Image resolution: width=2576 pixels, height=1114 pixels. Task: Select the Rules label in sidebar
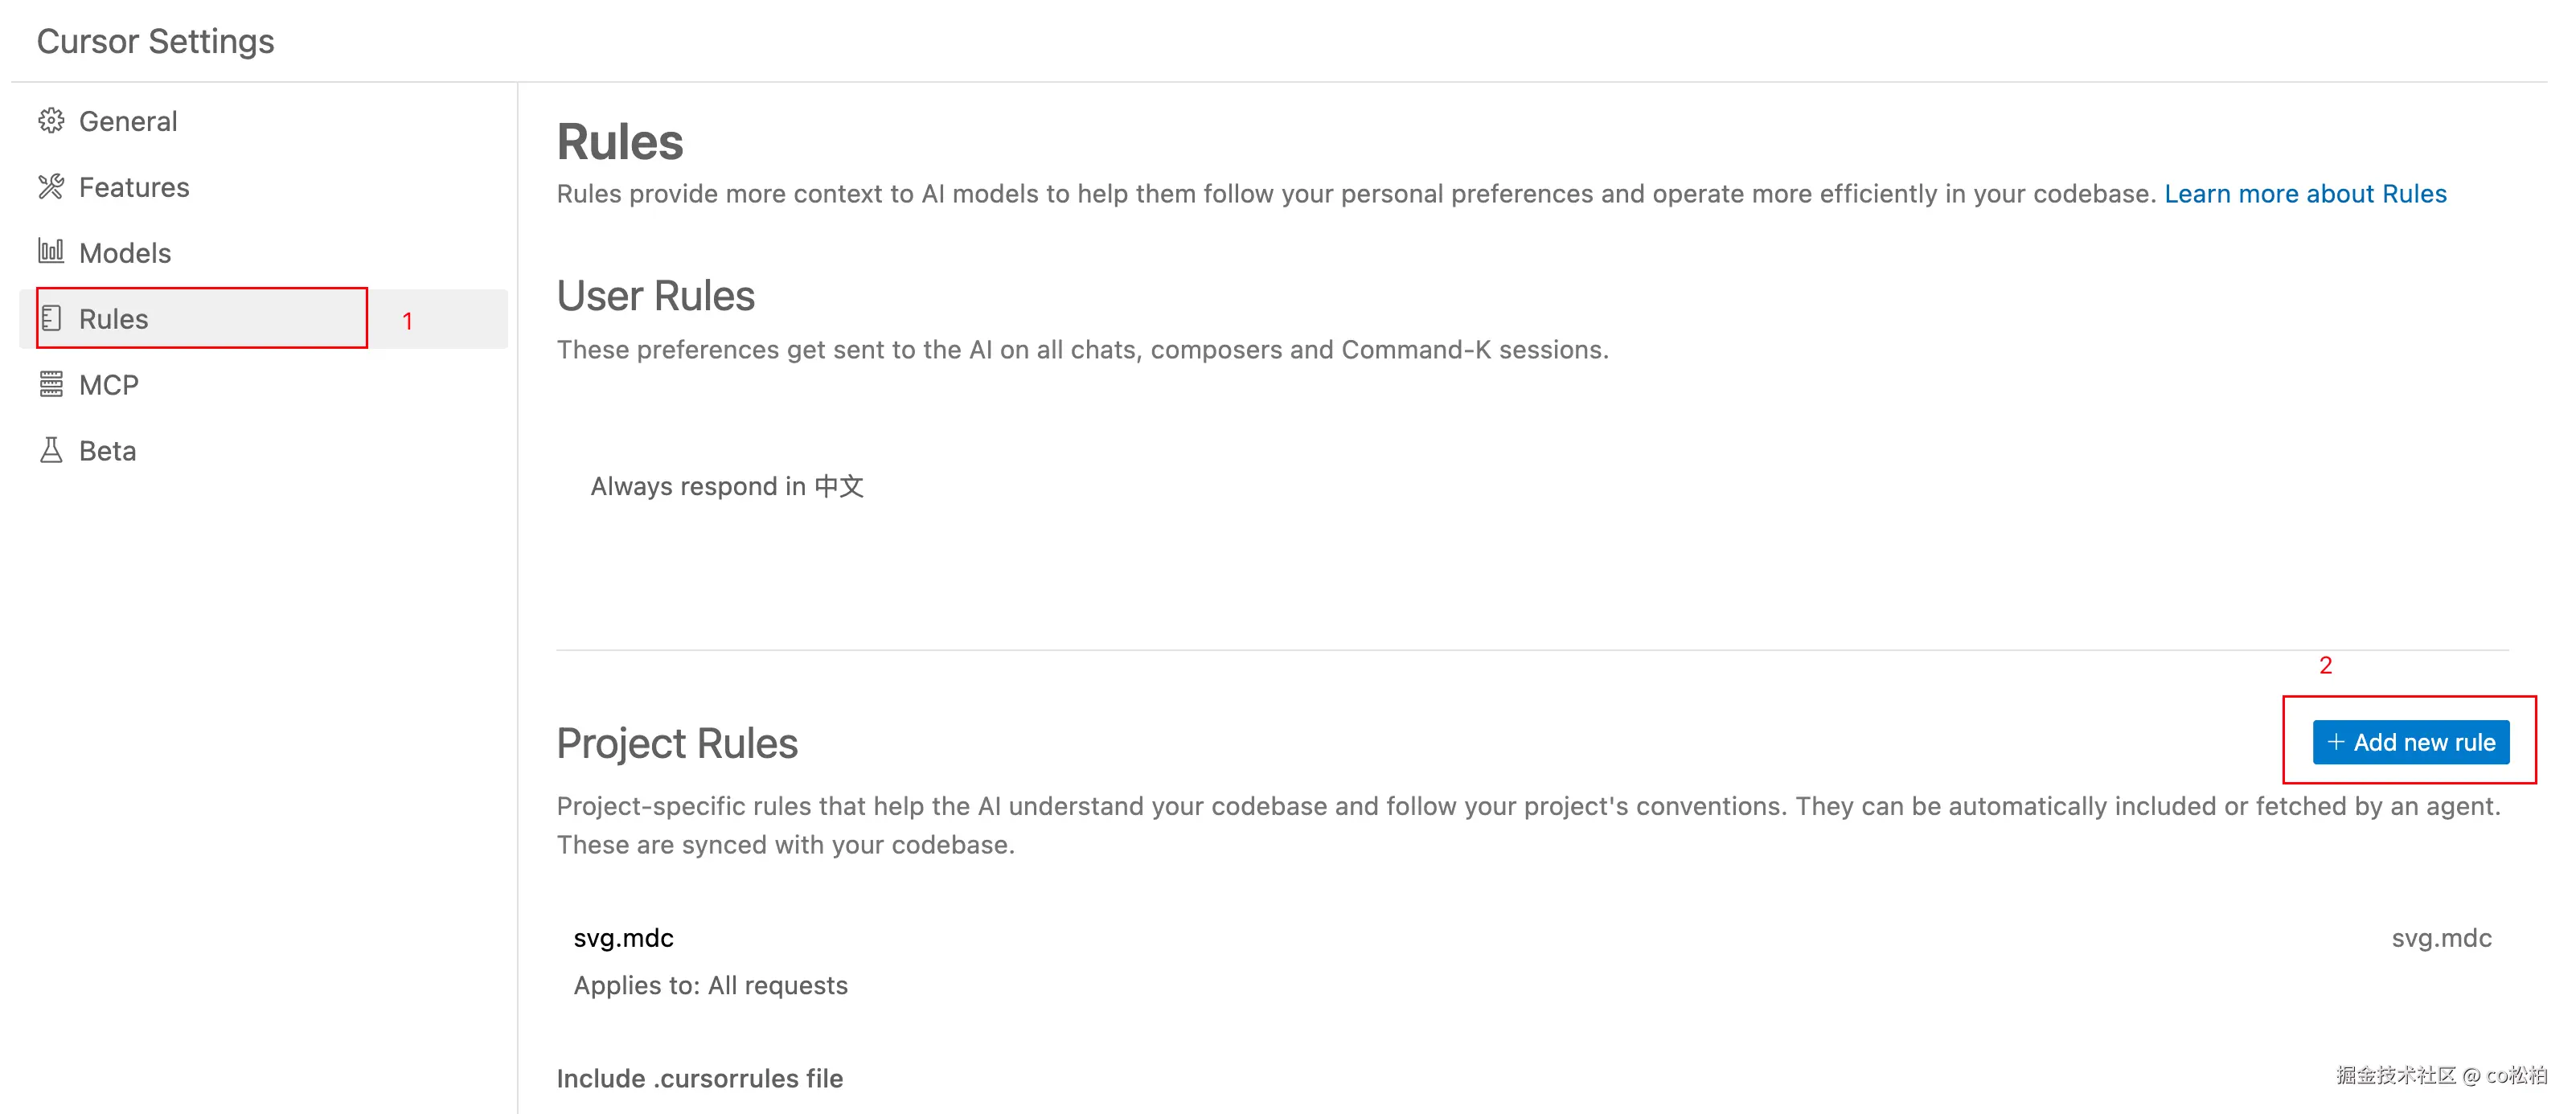(x=113, y=319)
